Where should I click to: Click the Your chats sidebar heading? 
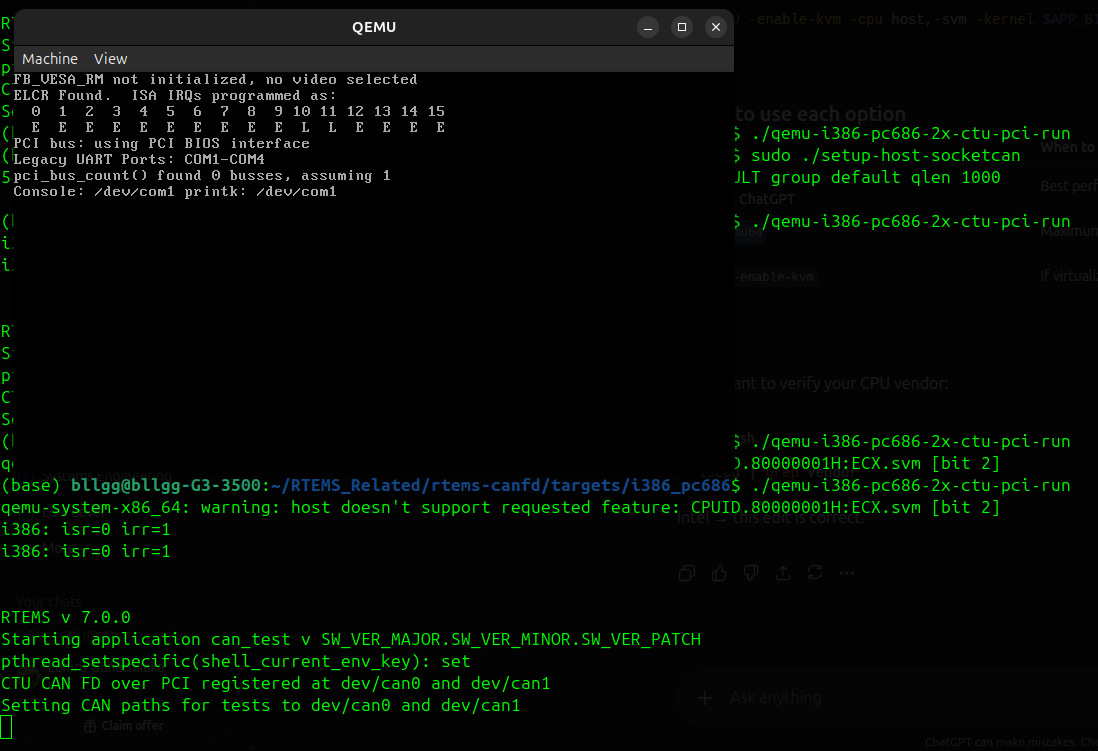pos(48,602)
